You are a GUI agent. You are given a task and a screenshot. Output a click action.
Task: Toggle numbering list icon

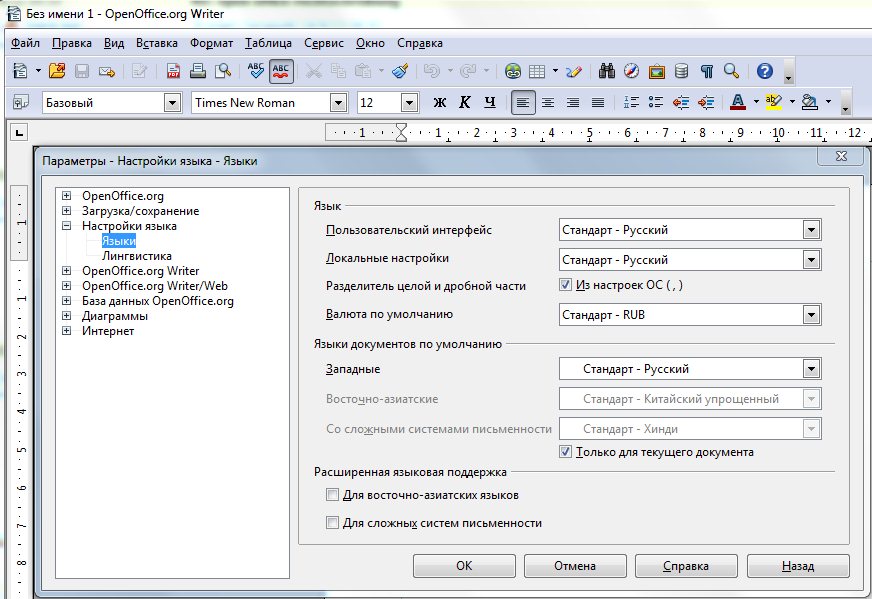point(631,102)
